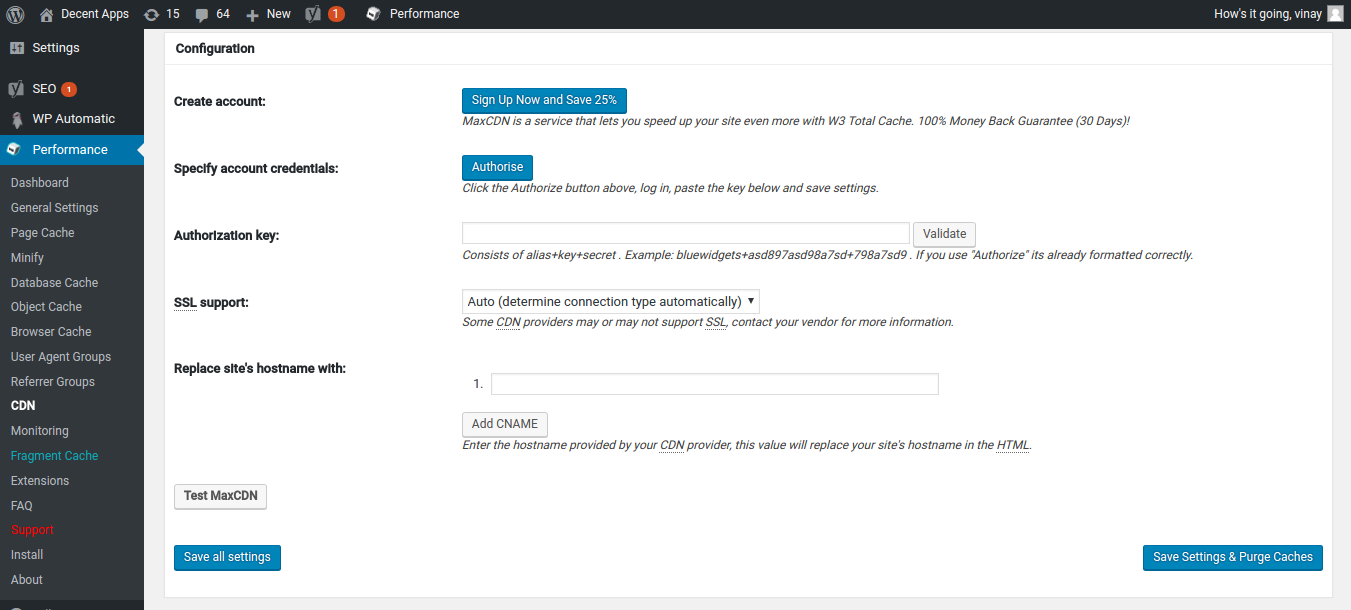Click the WordPress logo icon
The image size is (1351, 610).
pos(15,14)
